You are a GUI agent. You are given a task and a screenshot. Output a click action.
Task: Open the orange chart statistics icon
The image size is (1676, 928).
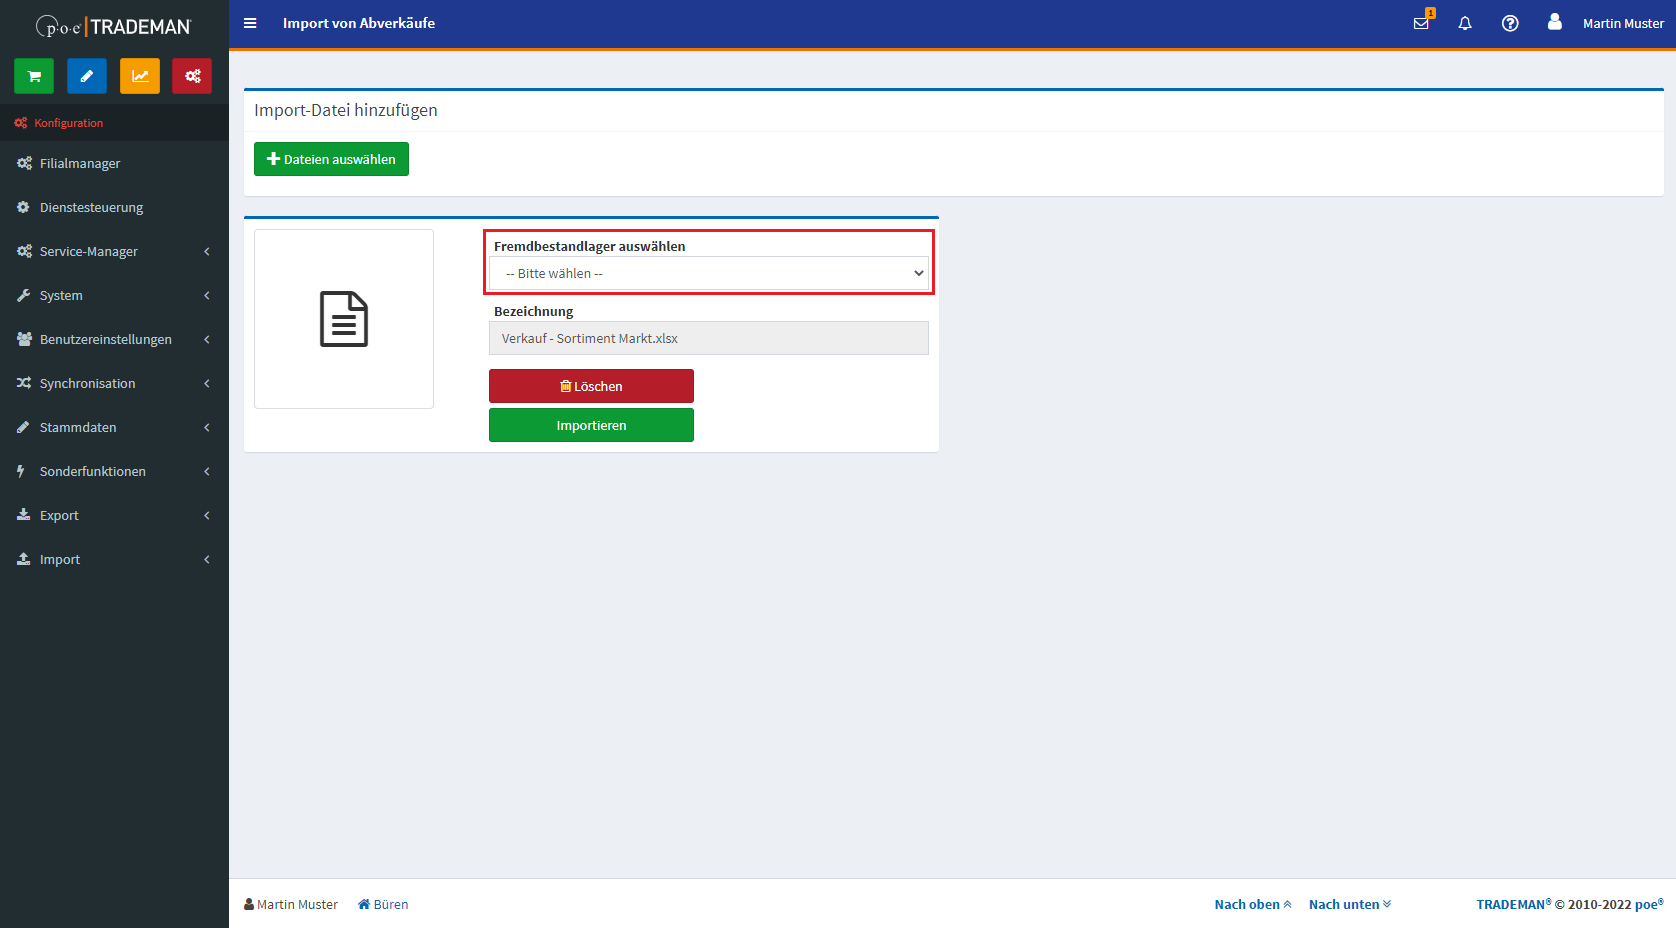pos(140,76)
